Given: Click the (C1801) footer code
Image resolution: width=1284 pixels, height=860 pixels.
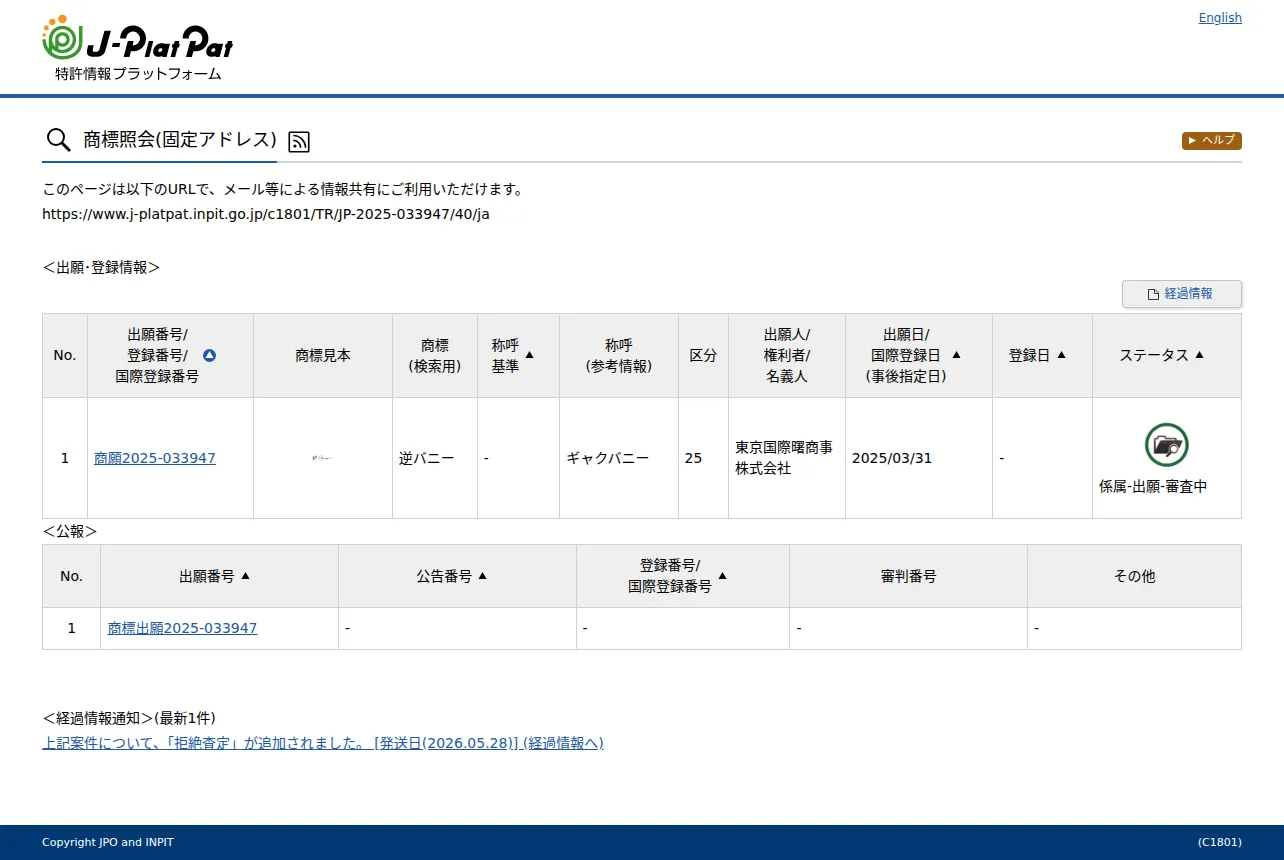Looking at the screenshot, I should (x=1219, y=842).
